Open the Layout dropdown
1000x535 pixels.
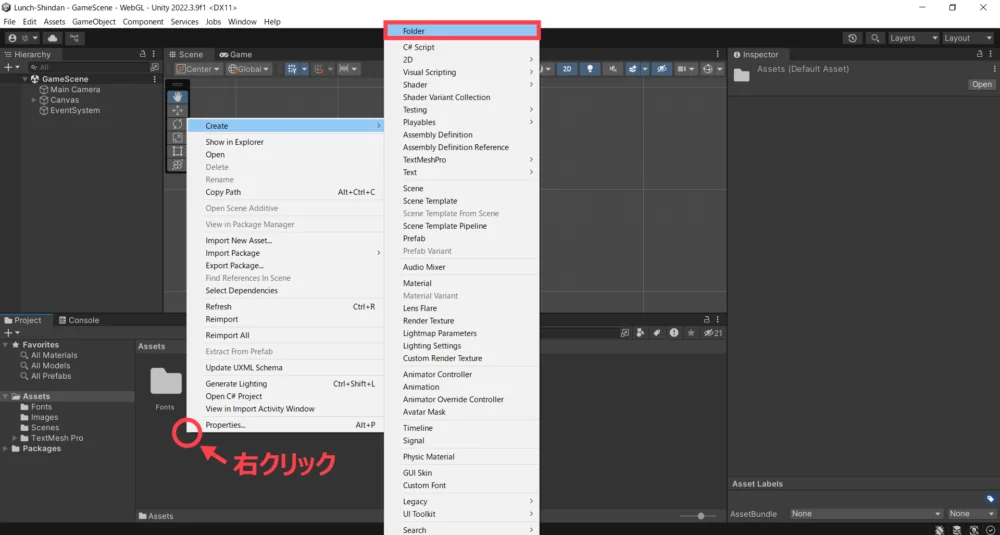point(967,38)
